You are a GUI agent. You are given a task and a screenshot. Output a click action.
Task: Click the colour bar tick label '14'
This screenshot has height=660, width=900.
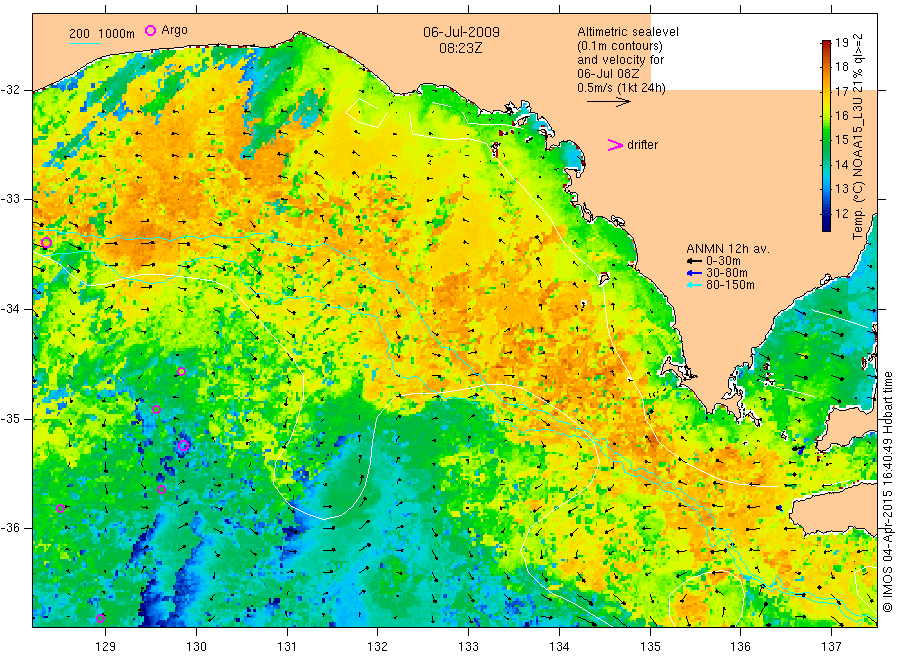pyautogui.click(x=841, y=165)
